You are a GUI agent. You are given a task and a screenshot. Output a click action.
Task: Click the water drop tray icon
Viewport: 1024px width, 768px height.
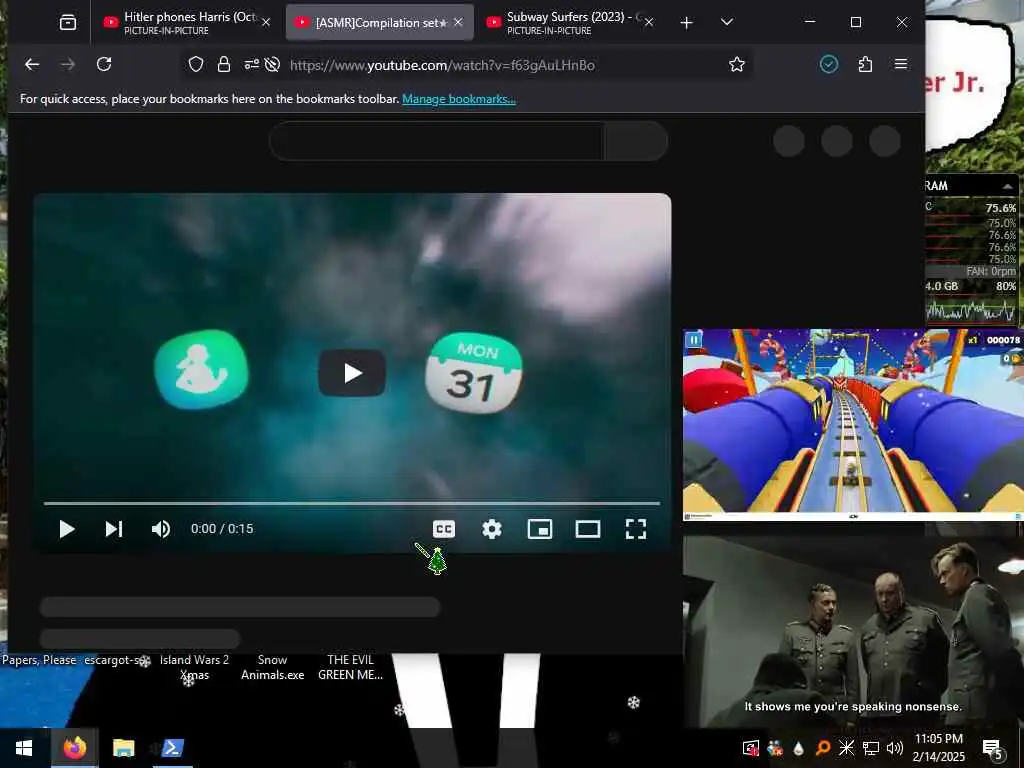pyautogui.click(x=799, y=748)
